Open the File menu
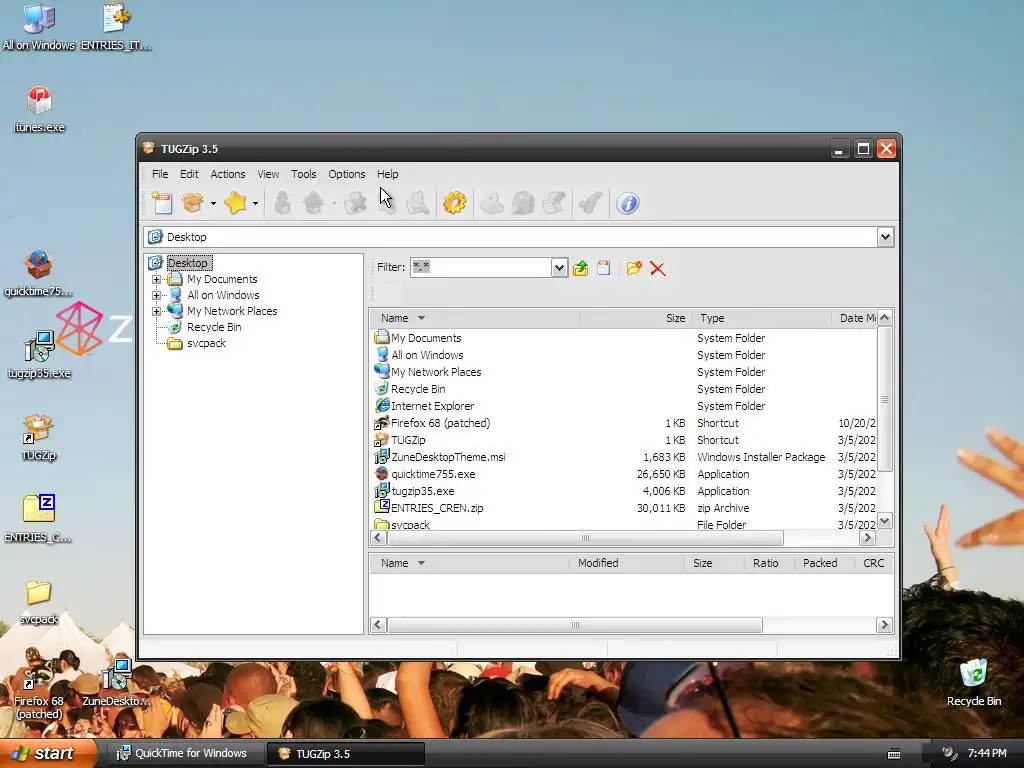The image size is (1024, 768). [x=160, y=174]
